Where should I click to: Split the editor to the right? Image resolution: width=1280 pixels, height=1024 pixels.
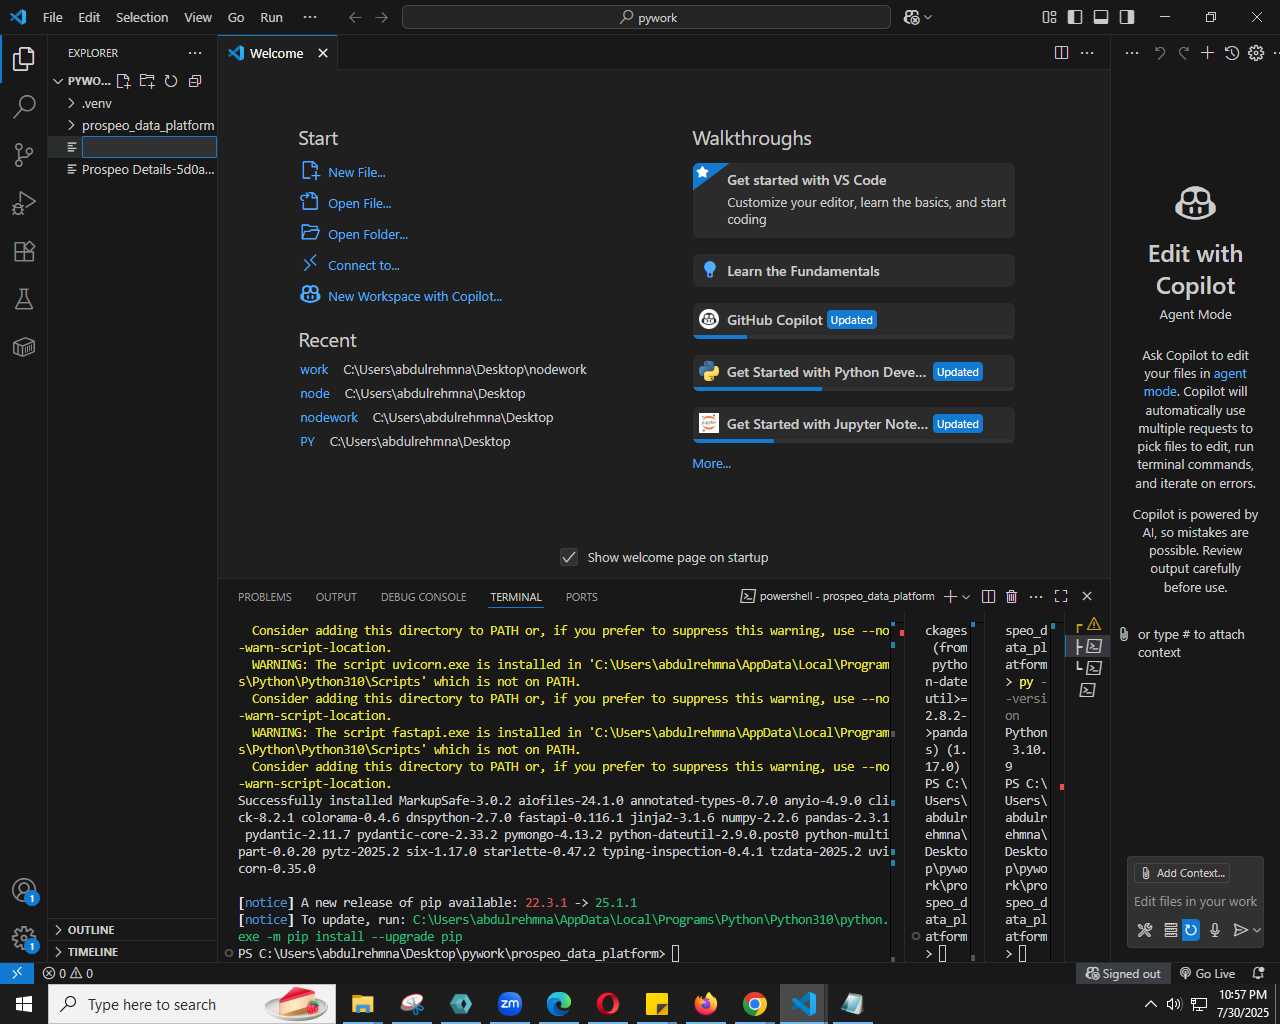(1062, 53)
